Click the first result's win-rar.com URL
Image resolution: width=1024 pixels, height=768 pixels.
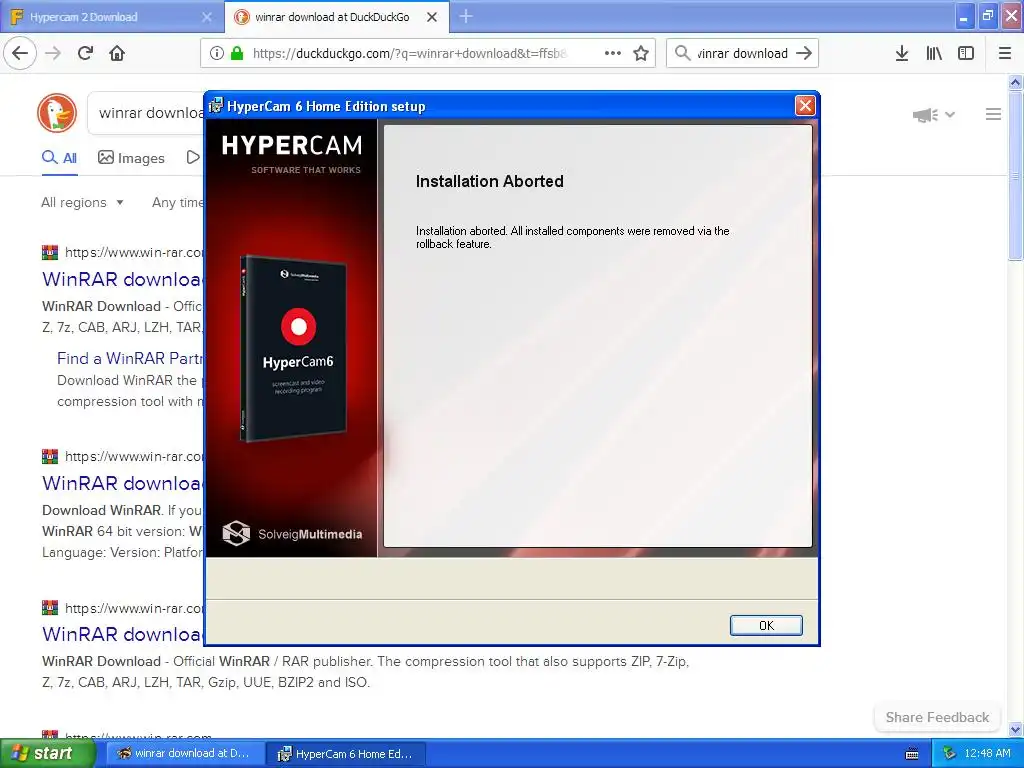[134, 252]
